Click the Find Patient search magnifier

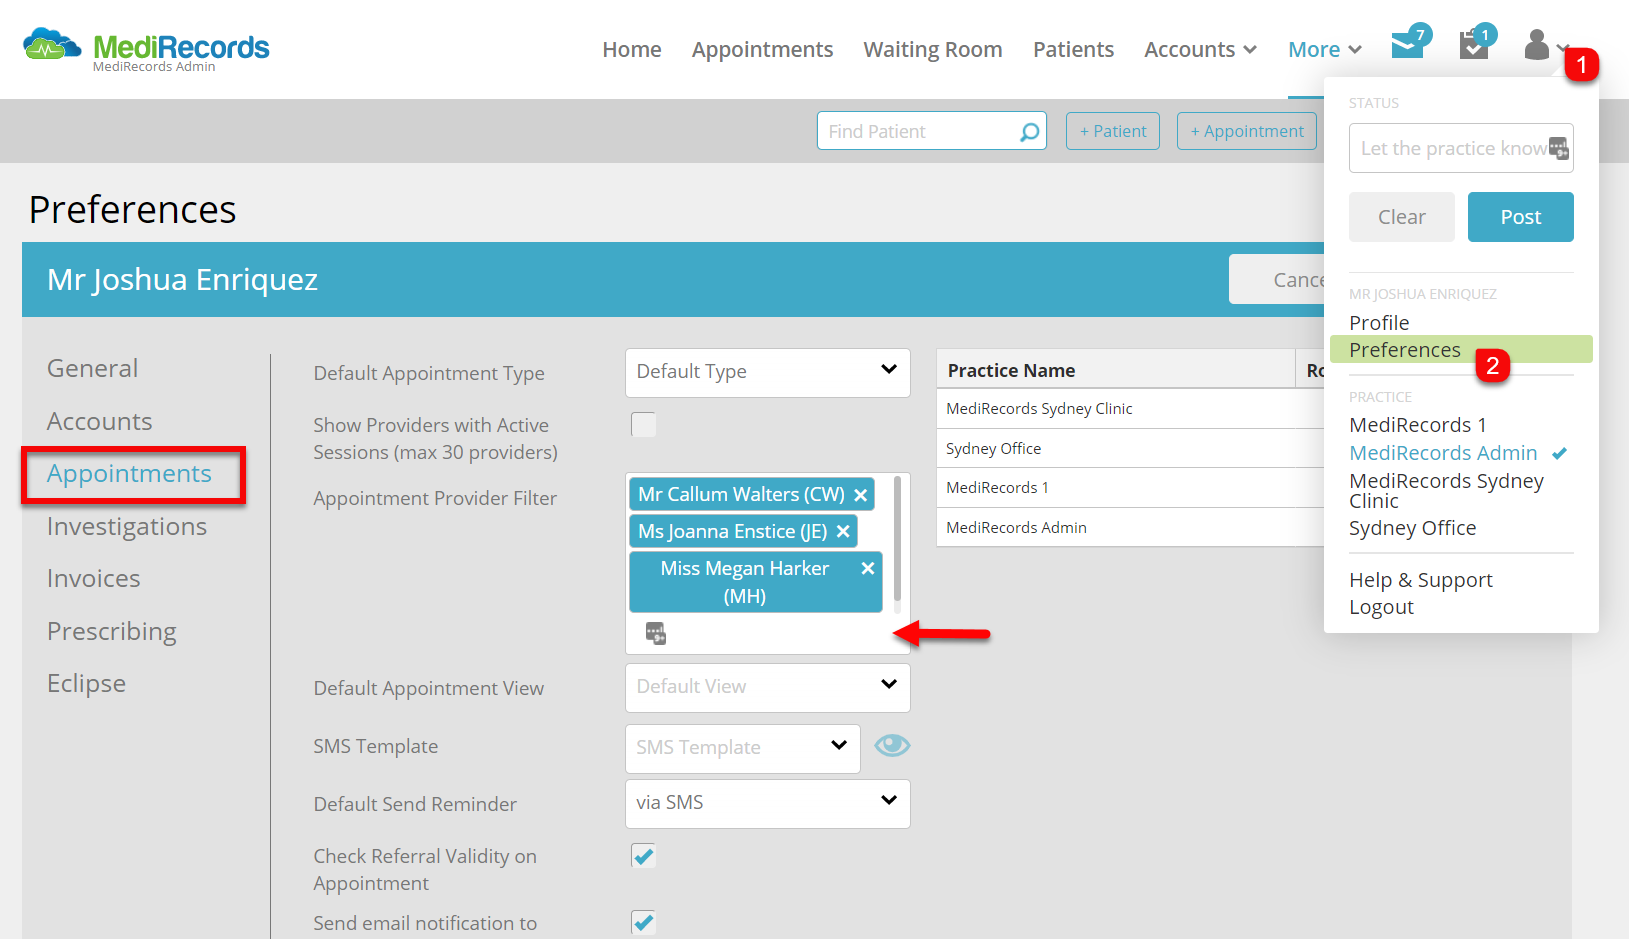coord(1029,132)
